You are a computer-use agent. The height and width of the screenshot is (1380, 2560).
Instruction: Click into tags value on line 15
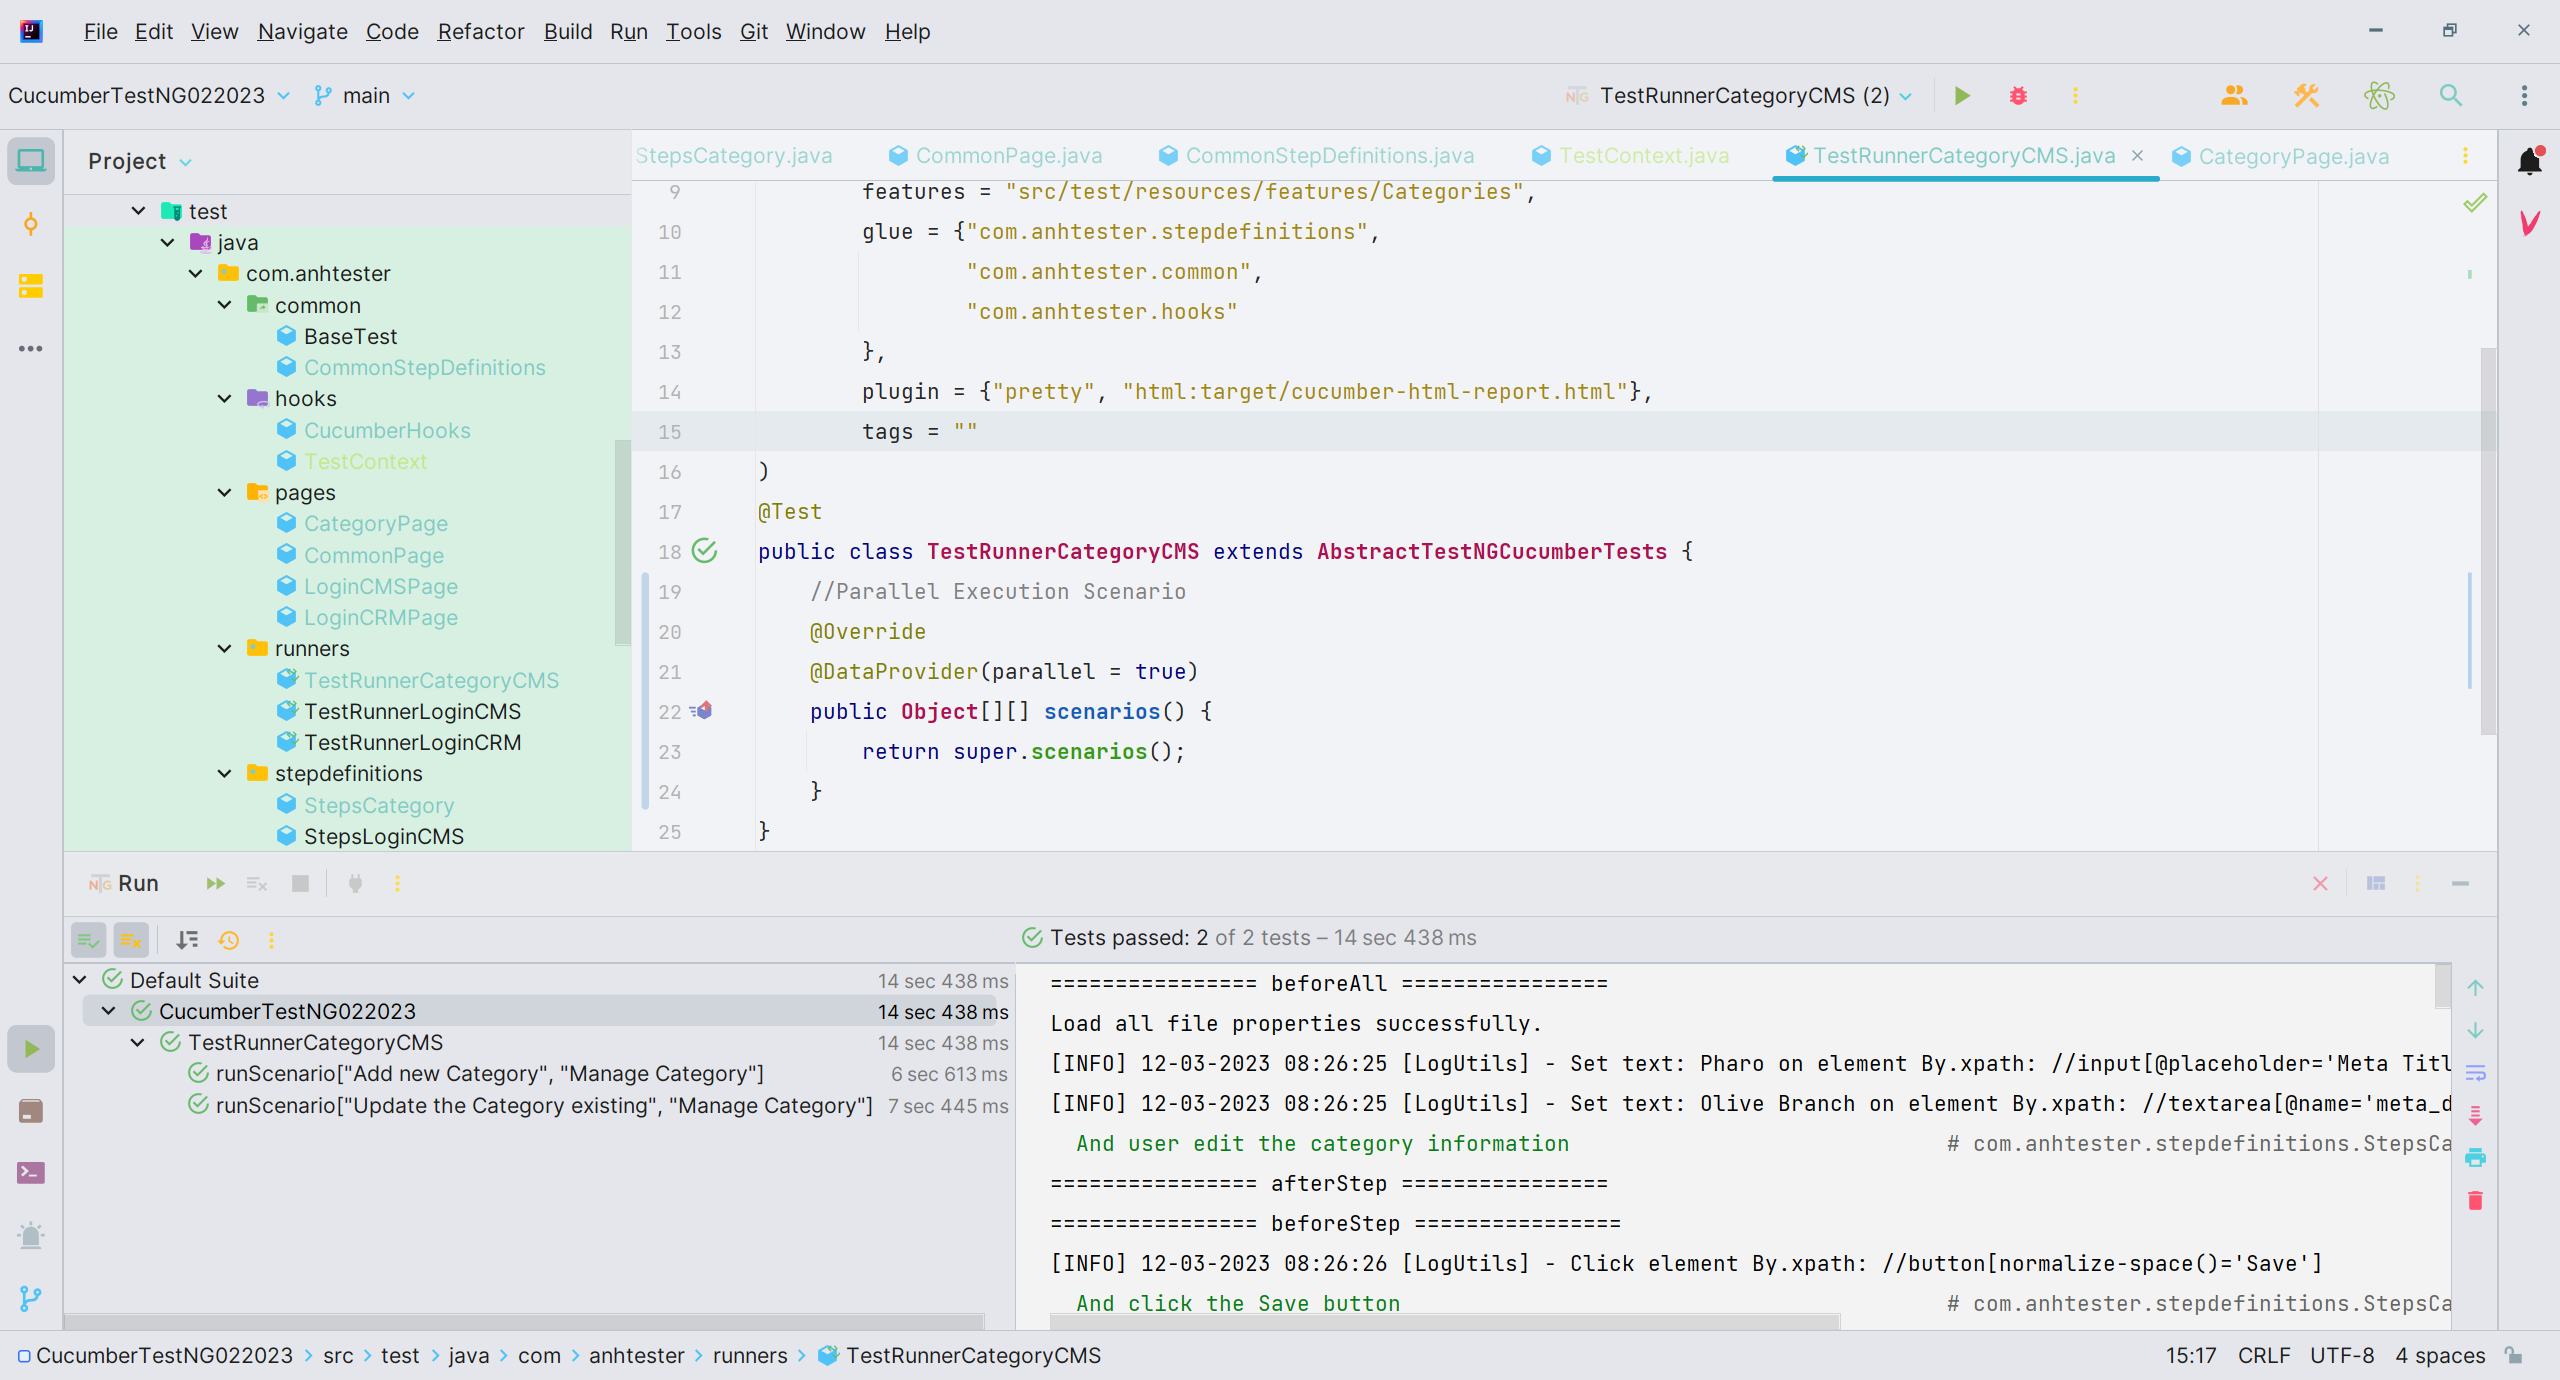click(x=965, y=431)
